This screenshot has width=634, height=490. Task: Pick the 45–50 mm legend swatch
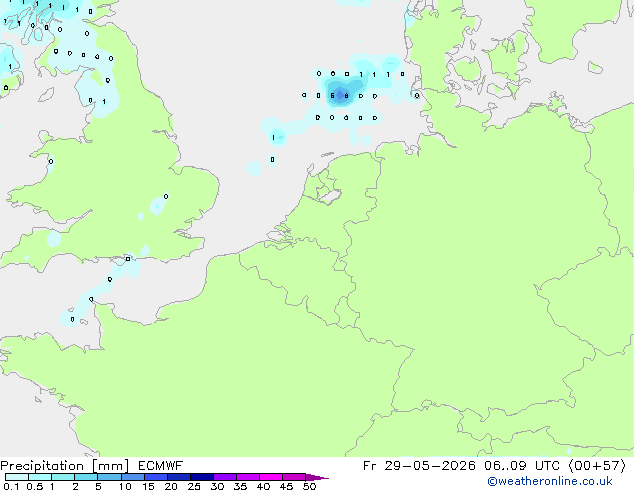tap(294, 477)
